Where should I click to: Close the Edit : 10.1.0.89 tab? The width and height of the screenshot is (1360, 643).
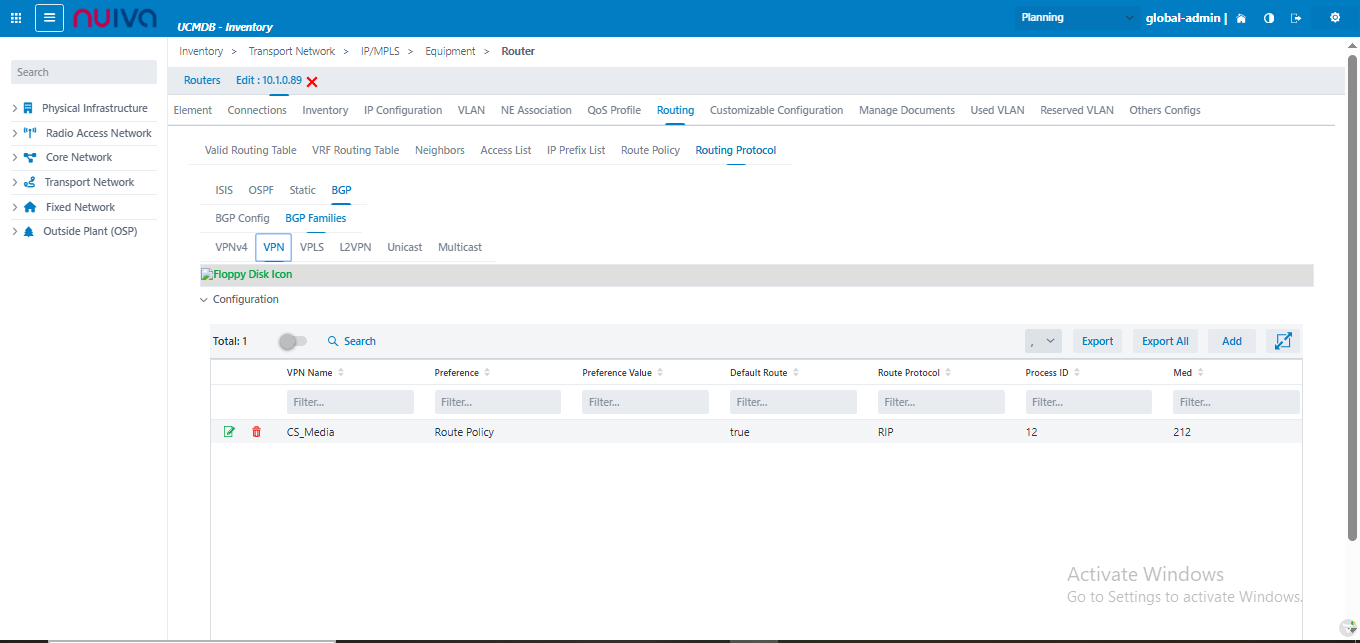pos(312,81)
